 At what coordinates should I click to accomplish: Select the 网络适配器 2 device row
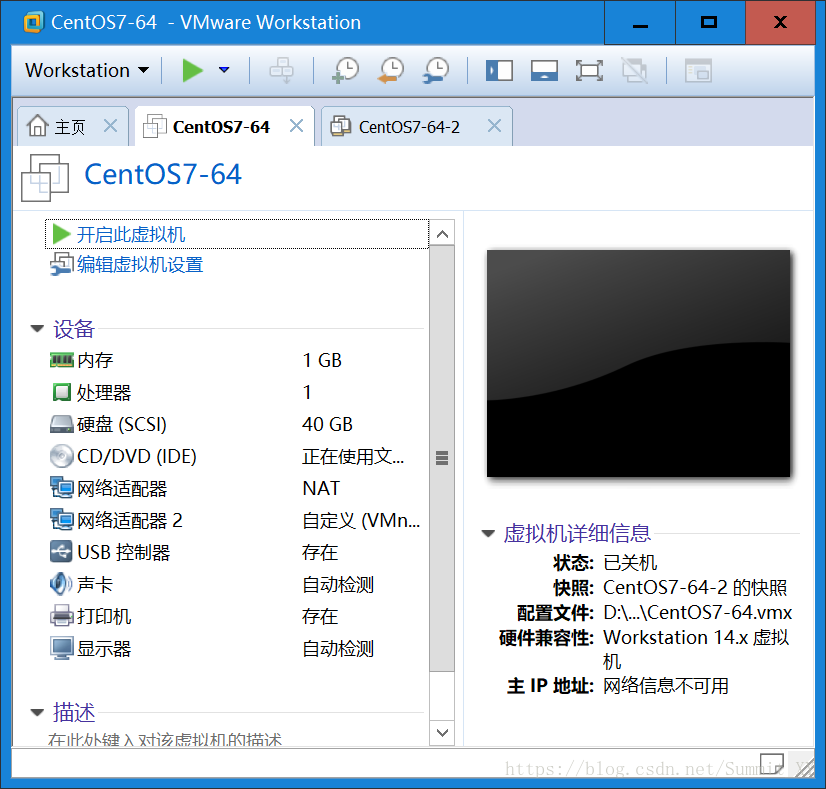click(x=235, y=520)
